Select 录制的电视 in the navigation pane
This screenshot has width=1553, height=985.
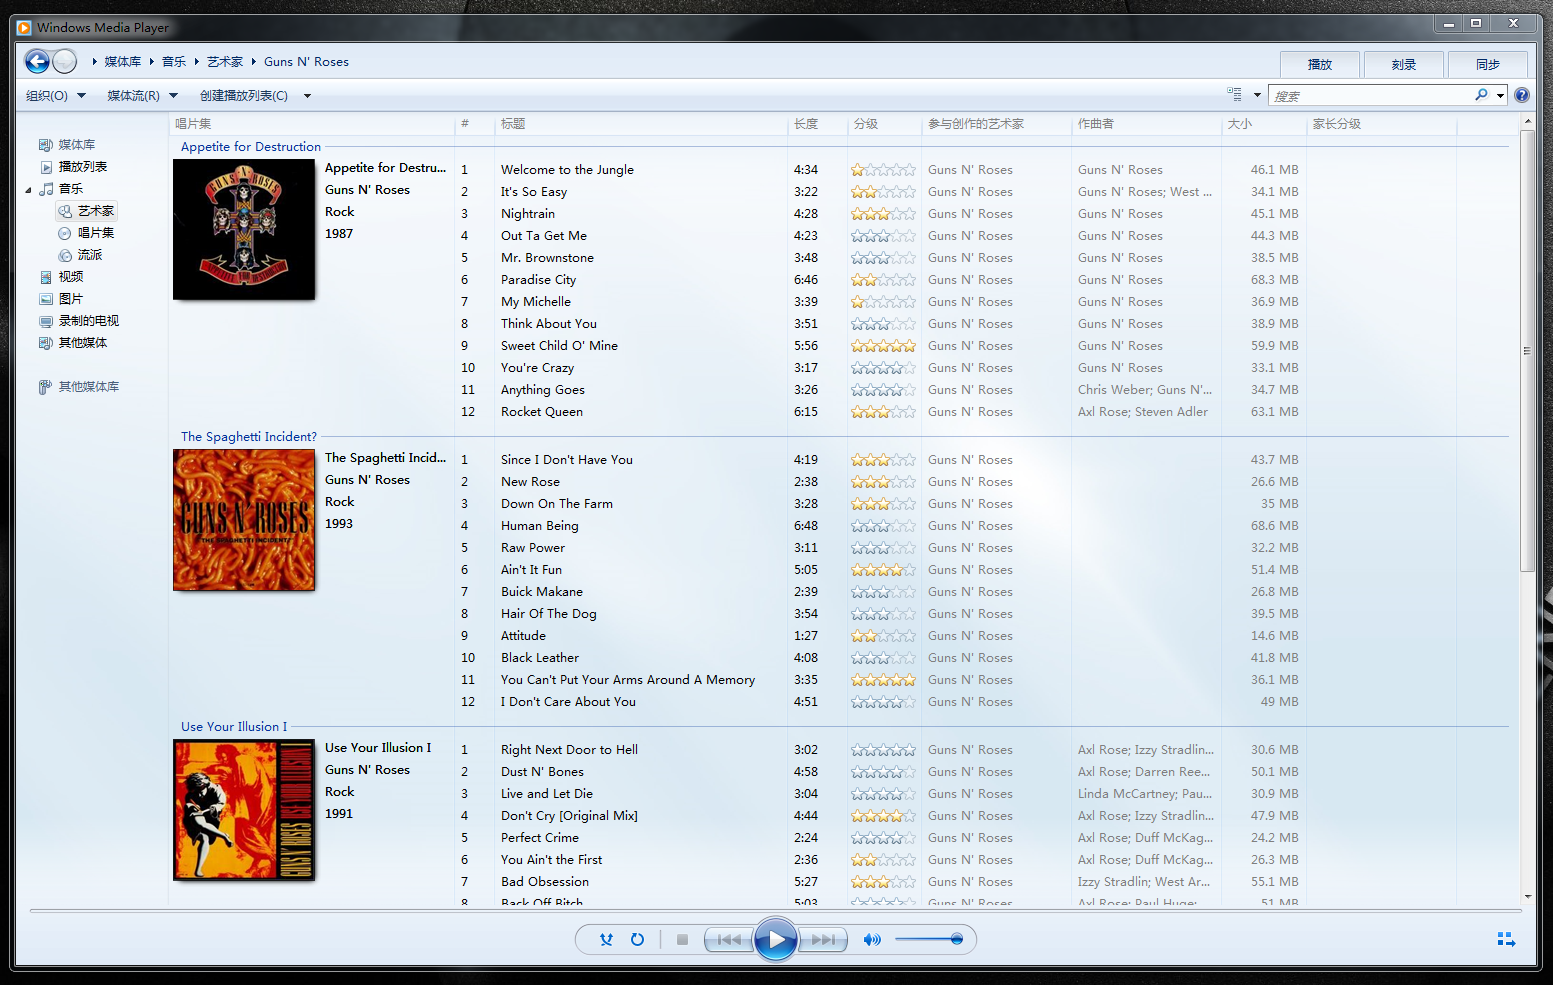point(88,321)
